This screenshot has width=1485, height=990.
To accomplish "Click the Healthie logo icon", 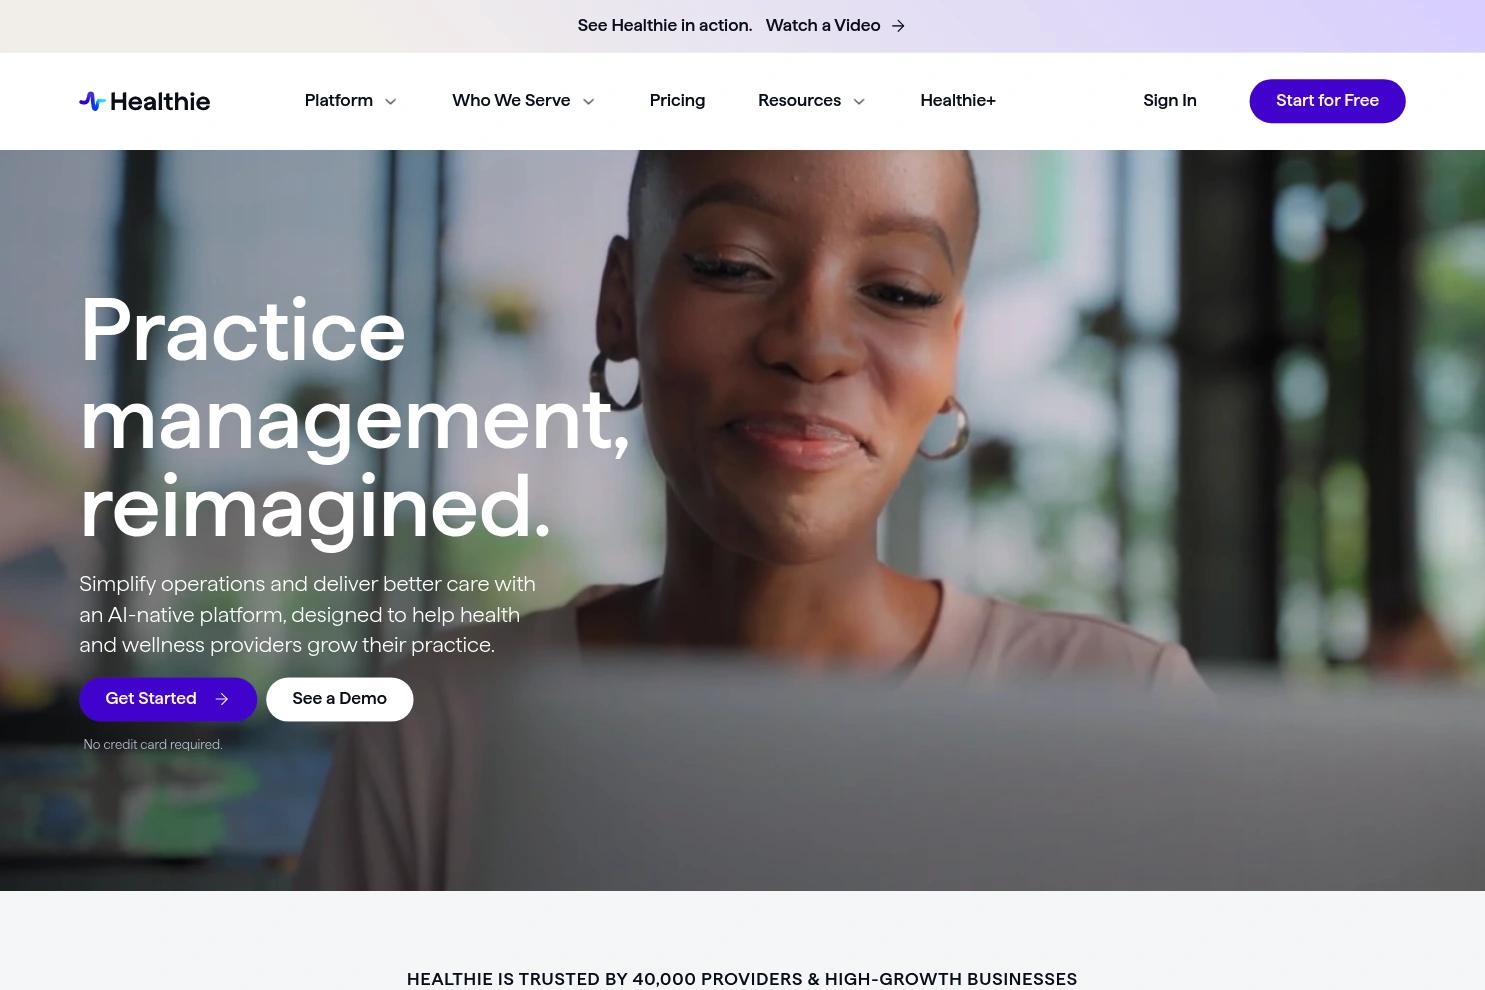I will (x=92, y=101).
